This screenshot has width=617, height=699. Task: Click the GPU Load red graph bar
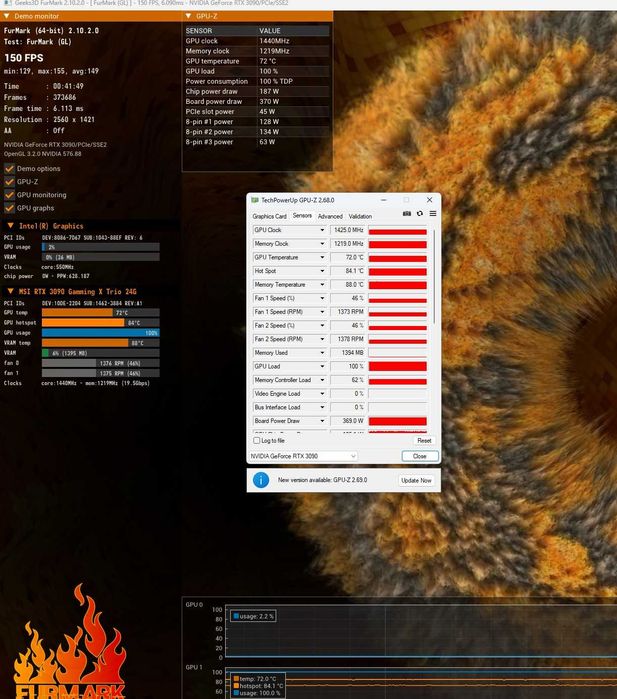(x=398, y=366)
